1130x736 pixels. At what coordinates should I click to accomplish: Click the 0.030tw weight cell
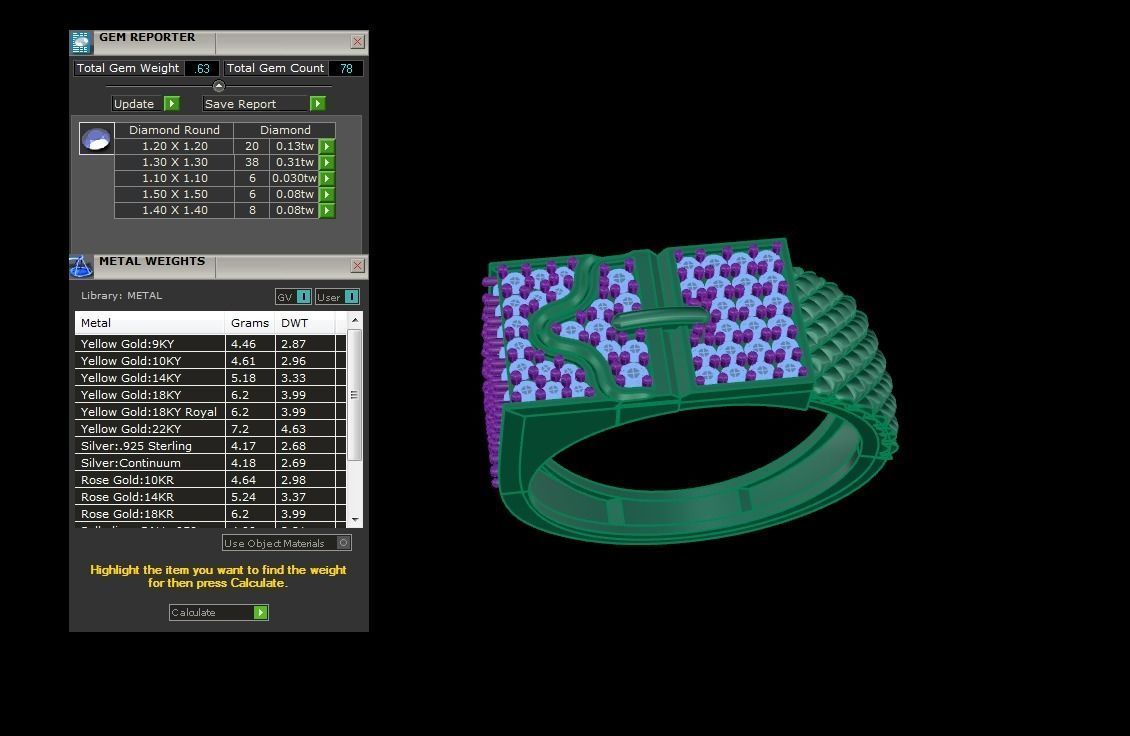295,178
